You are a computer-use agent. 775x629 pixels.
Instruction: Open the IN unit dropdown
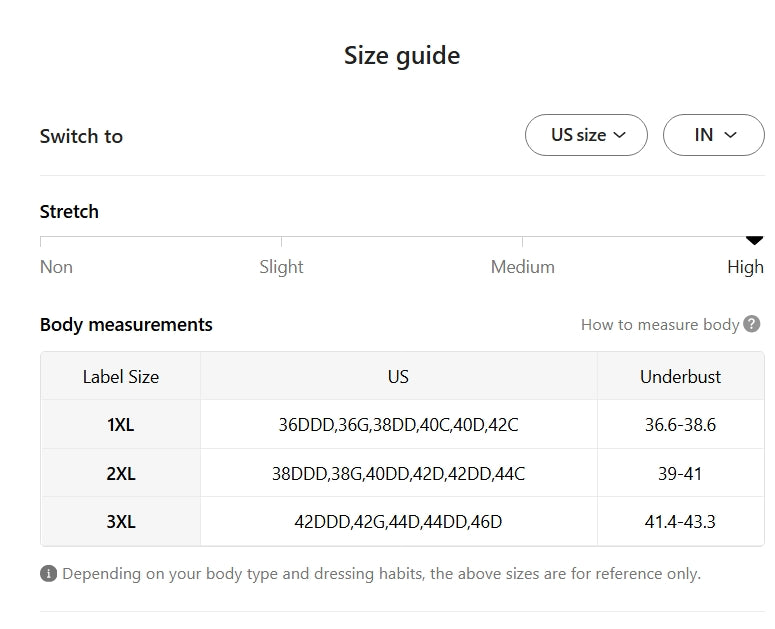point(713,135)
